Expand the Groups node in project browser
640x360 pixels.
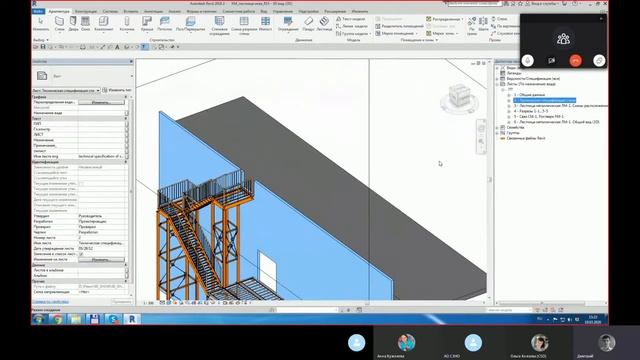tap(498, 133)
